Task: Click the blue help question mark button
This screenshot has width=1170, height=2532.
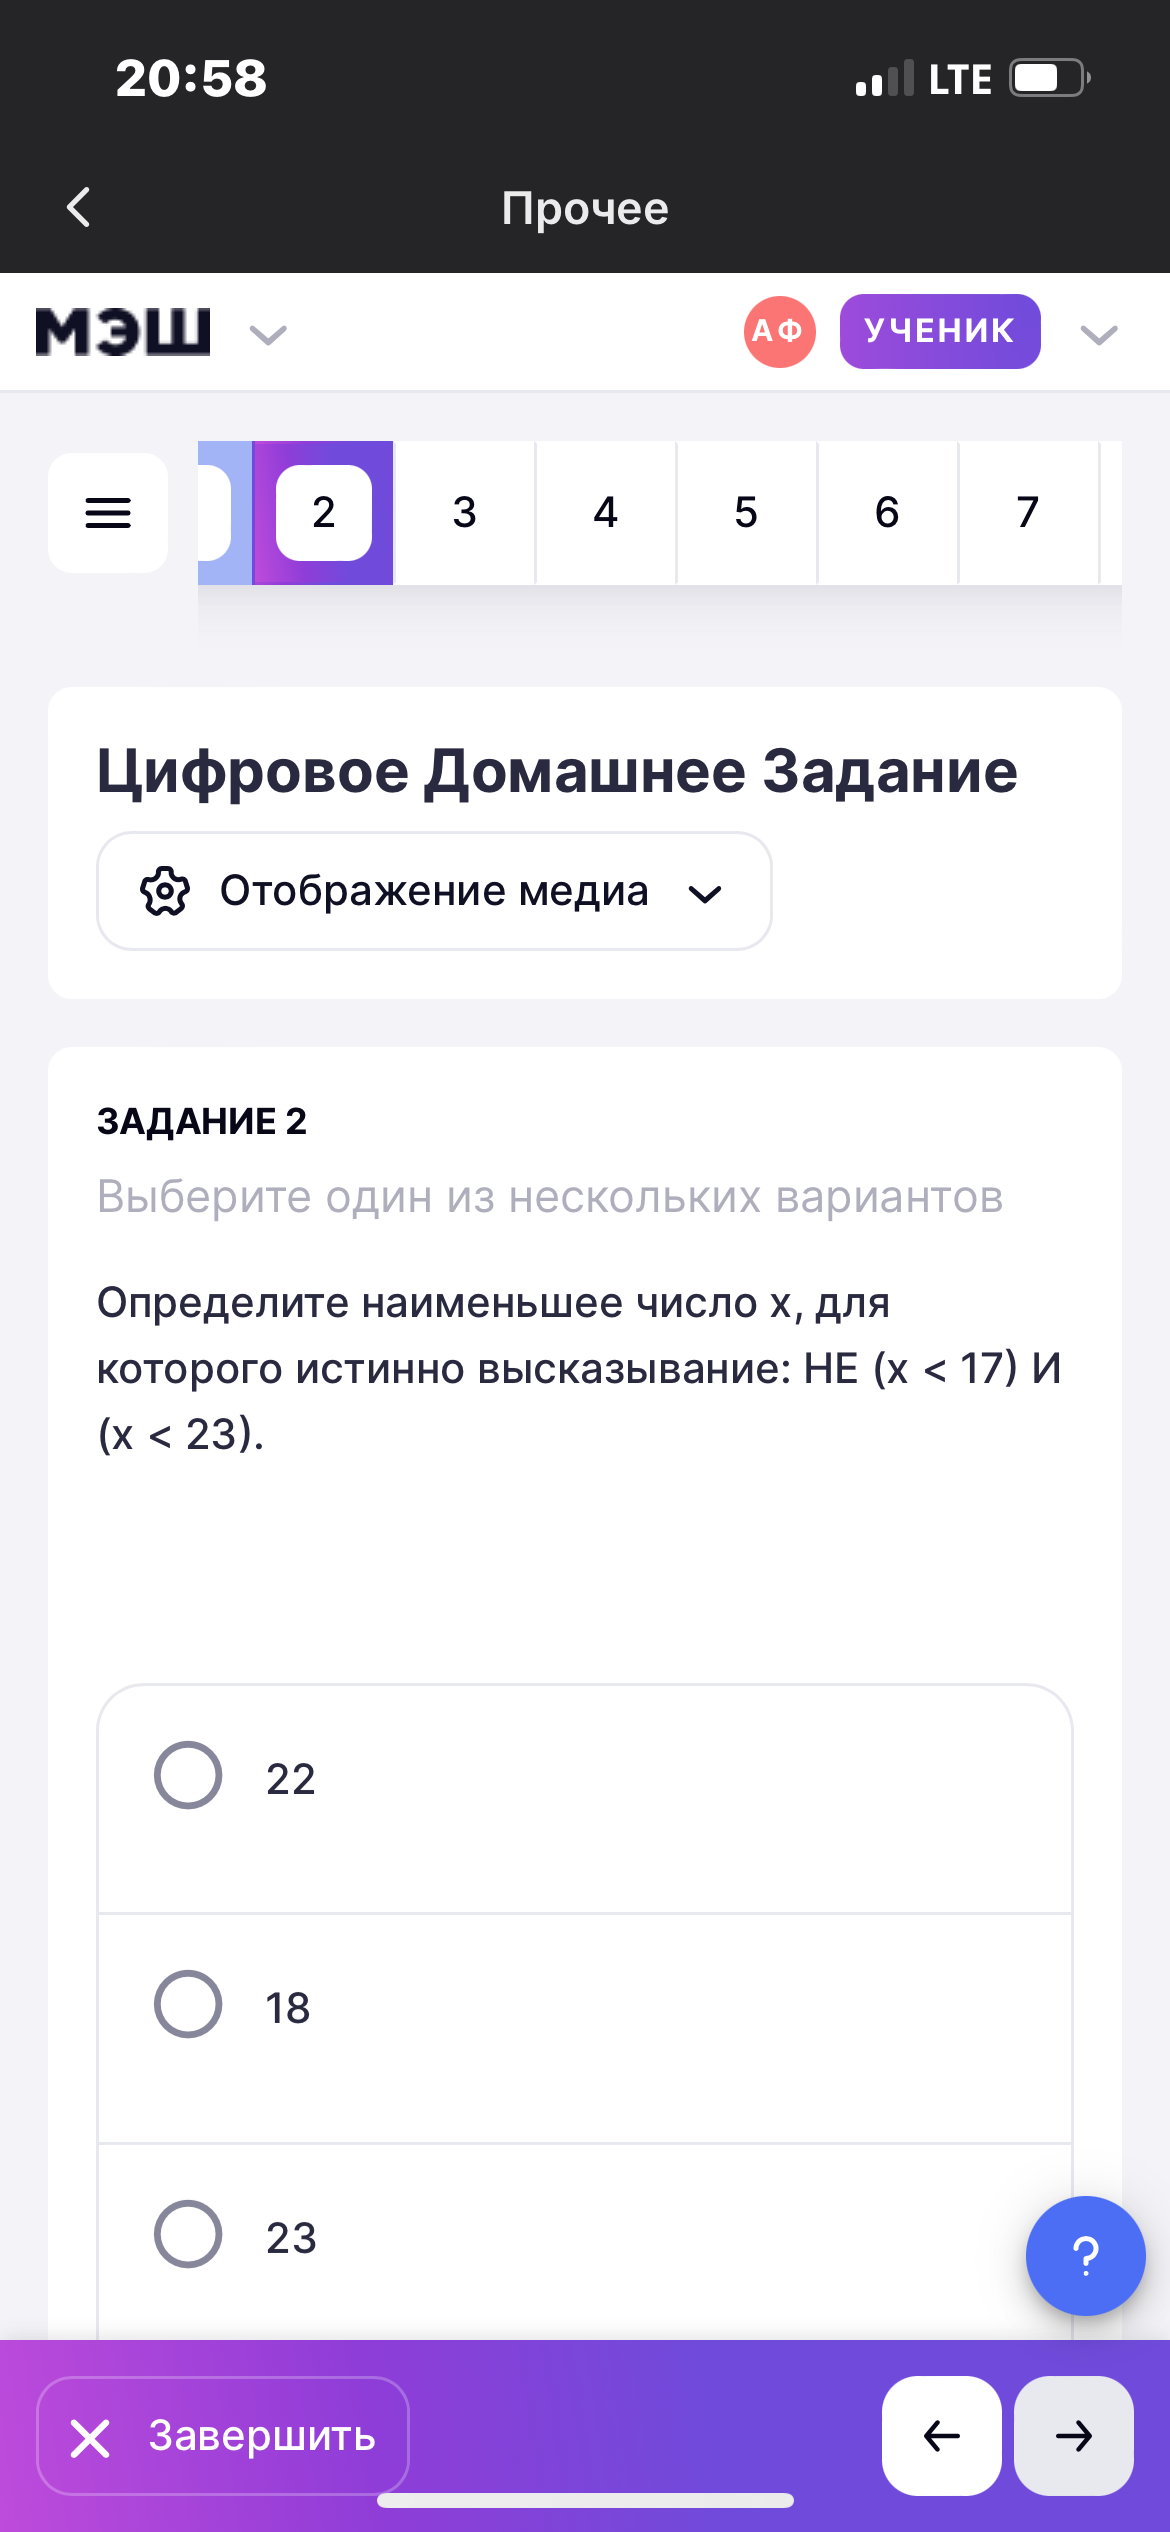Action: click(x=1085, y=2256)
